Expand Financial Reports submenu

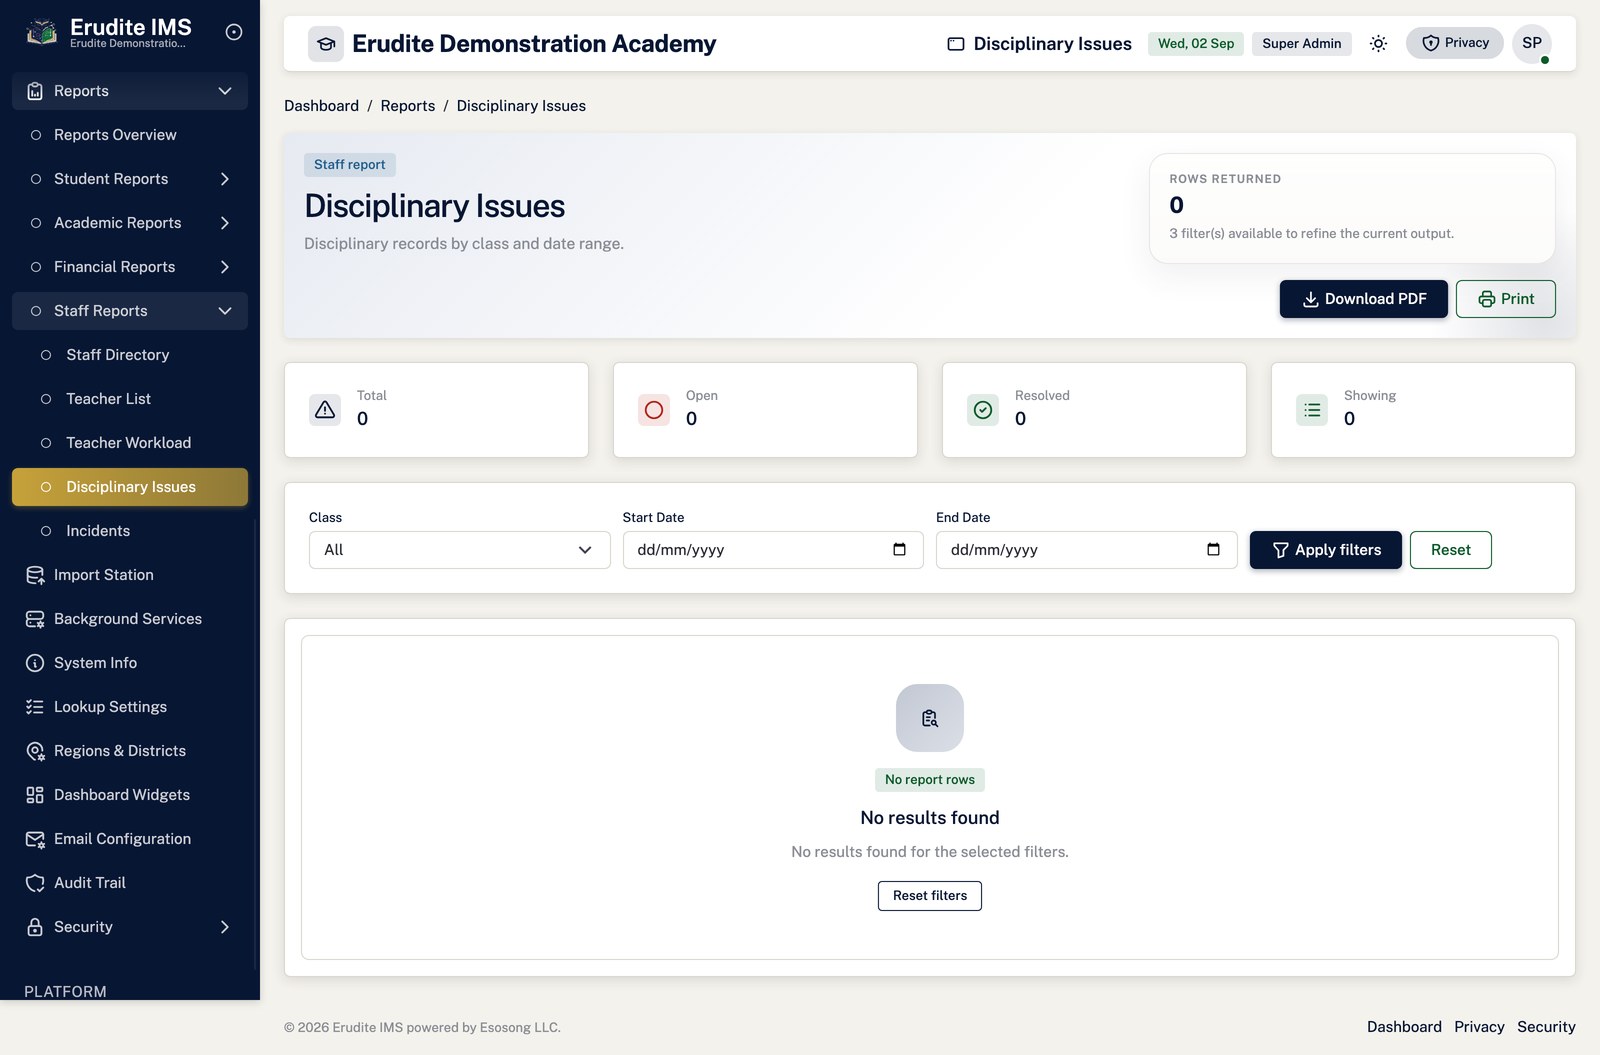pyautogui.click(x=225, y=267)
